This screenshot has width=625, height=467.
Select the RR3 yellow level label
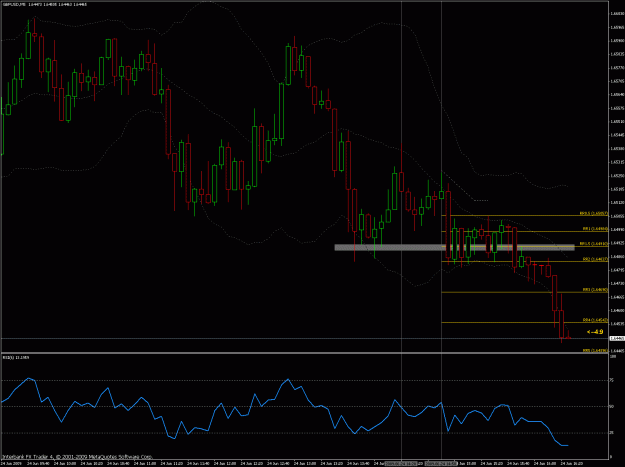[595, 290]
